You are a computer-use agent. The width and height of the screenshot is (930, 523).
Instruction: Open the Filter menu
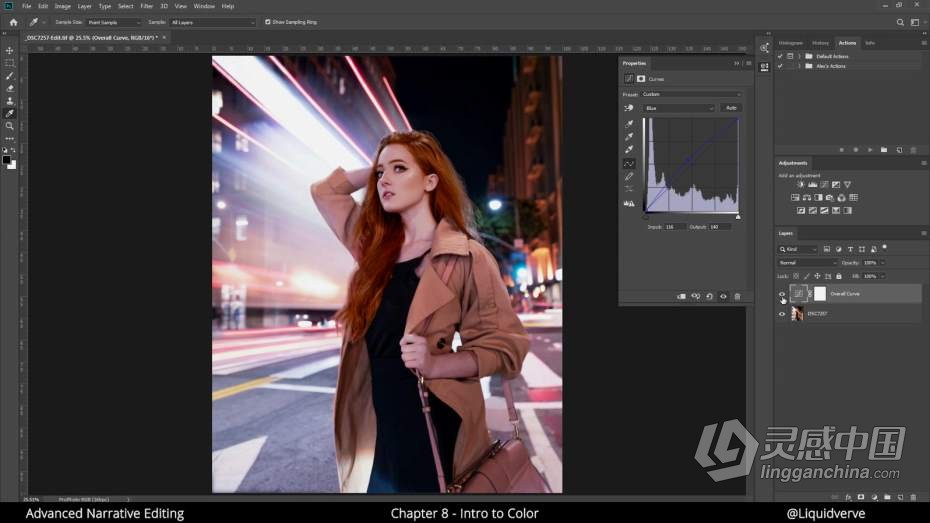(146, 6)
